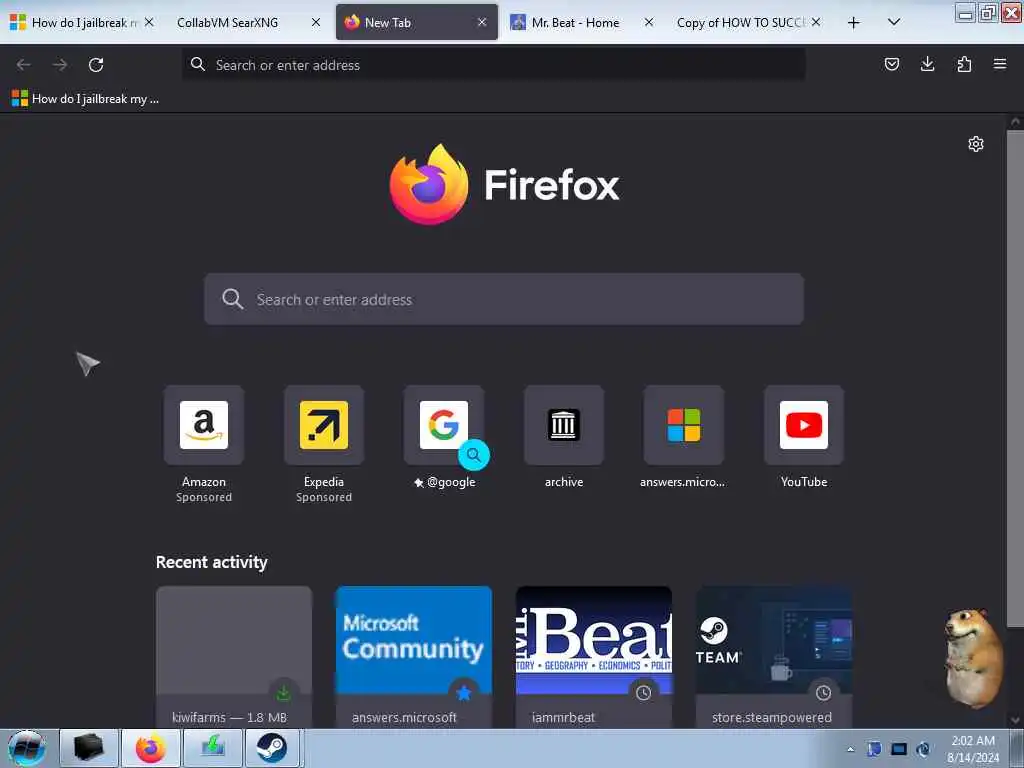Click the Firefox taskbar icon
This screenshot has height=768, width=1024.
(x=151, y=748)
